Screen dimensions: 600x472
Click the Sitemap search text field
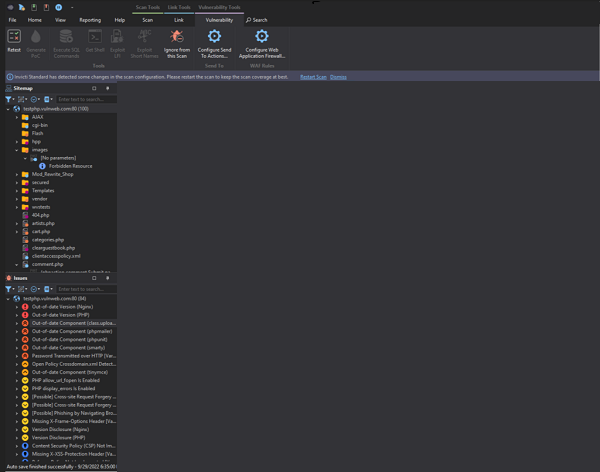[x=84, y=99]
